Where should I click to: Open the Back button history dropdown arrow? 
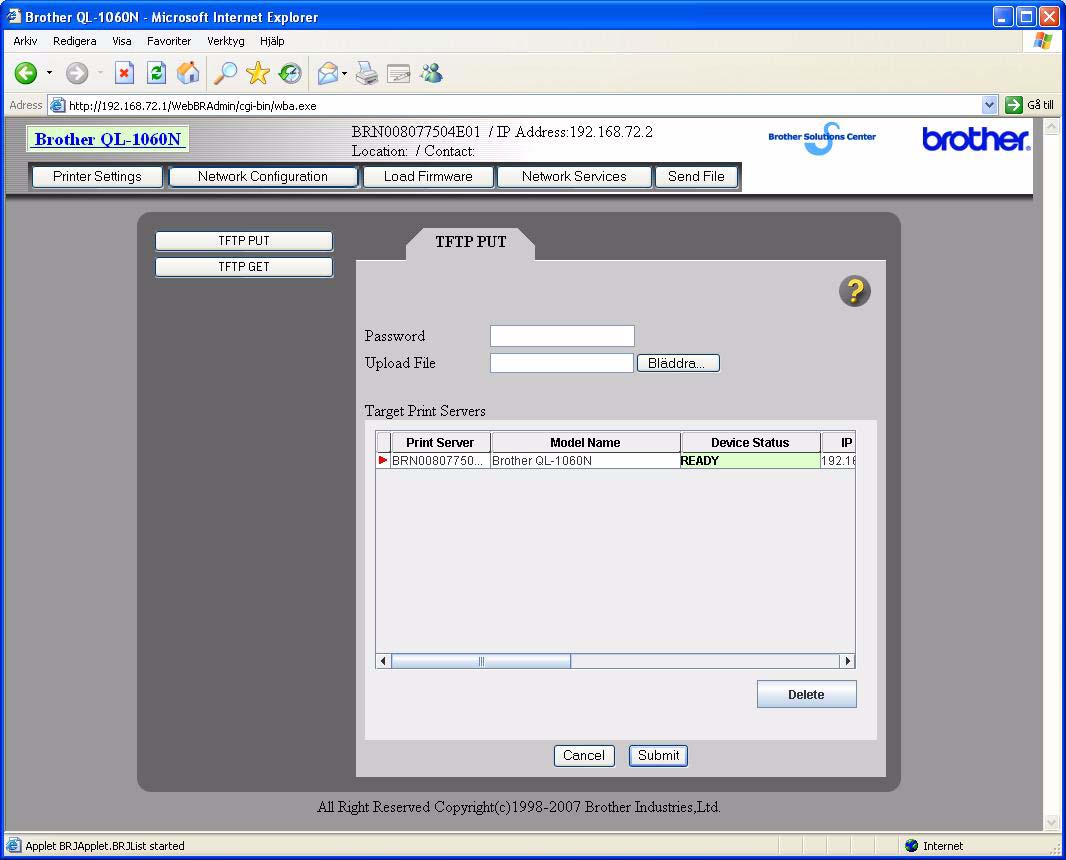50,73
